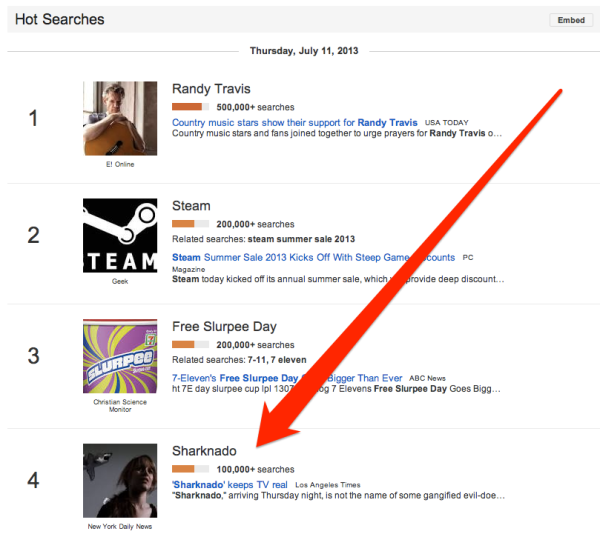Screen dimensions: 600x534
Task: Click 'Christian Science Monitor' image caption
Action: click(120, 405)
